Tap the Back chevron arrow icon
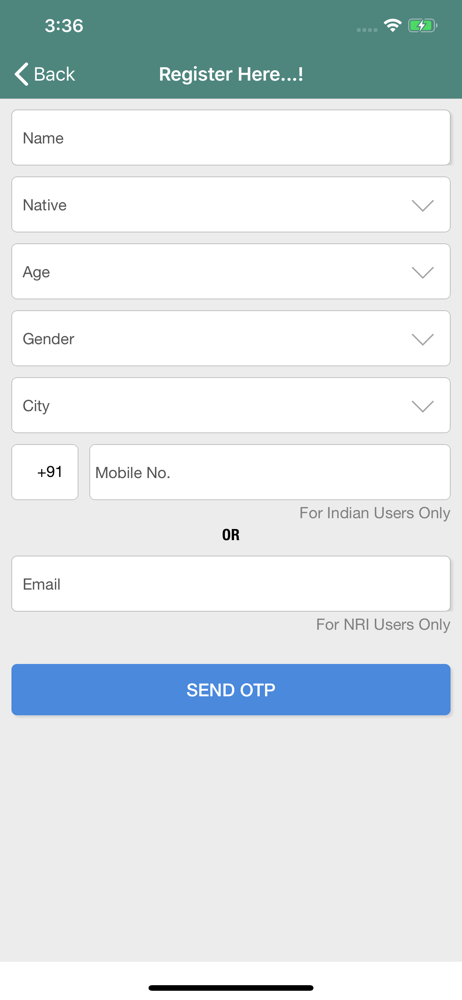 (22, 75)
